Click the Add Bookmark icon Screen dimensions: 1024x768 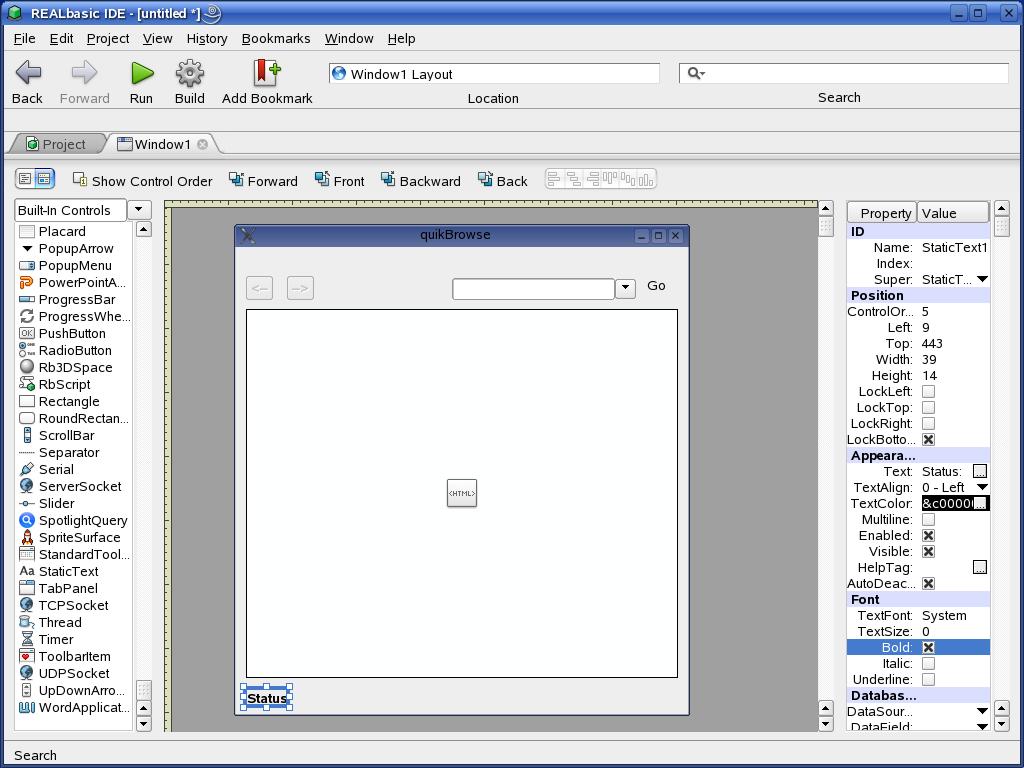[266, 73]
